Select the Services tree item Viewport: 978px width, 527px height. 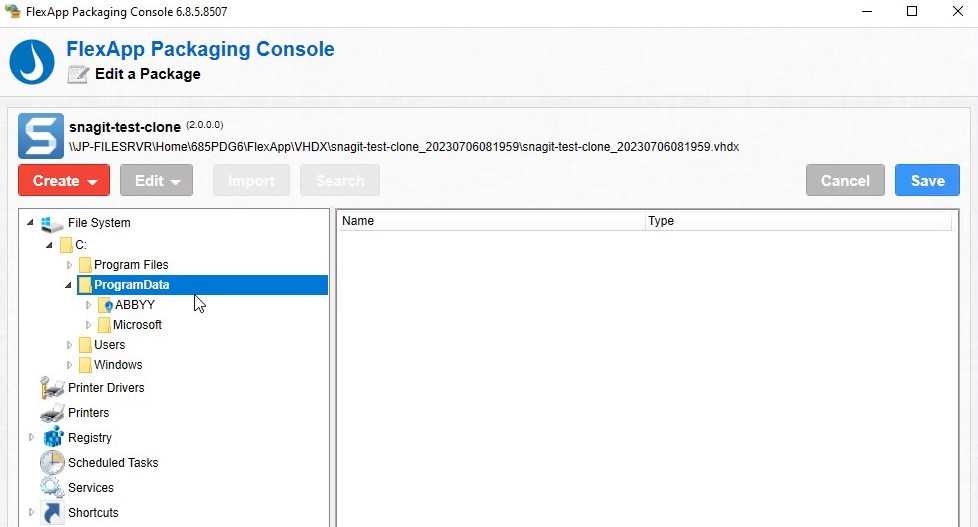[x=90, y=487]
